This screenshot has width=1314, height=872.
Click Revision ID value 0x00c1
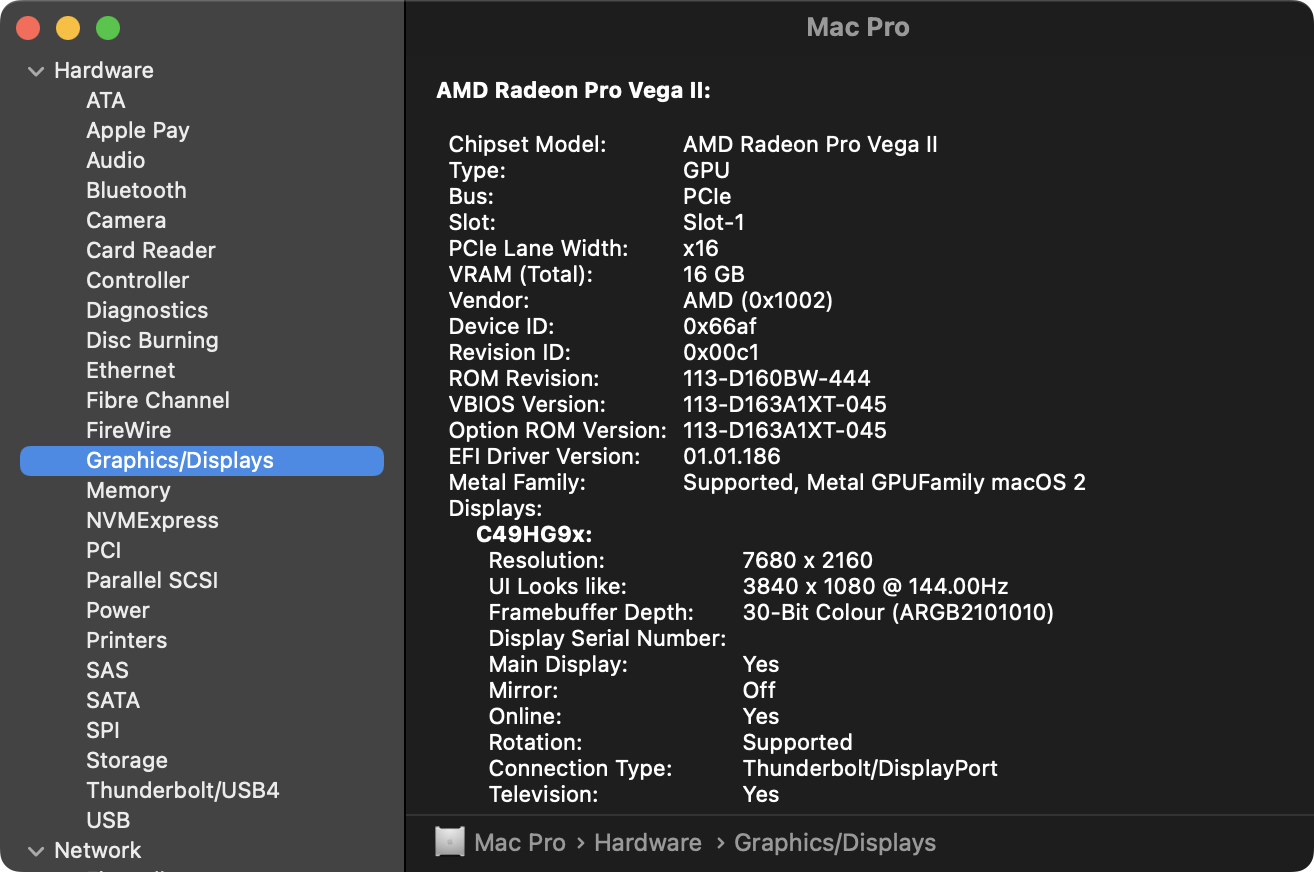[721, 352]
